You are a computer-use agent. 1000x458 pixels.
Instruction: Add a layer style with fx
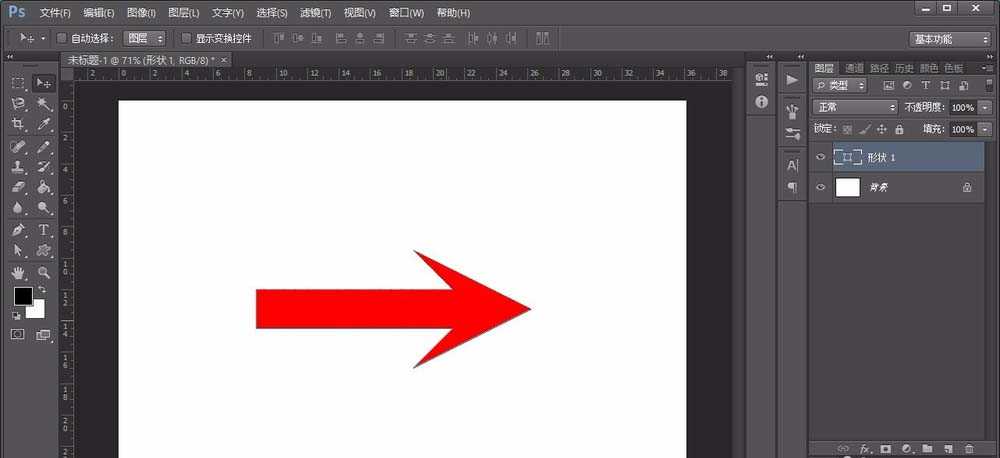[x=865, y=449]
